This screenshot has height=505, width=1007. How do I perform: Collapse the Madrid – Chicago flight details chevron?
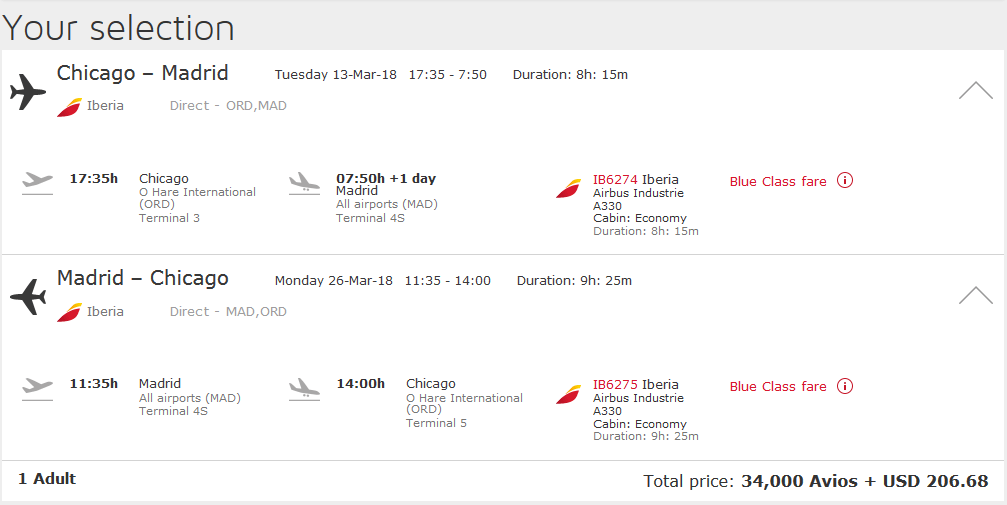click(976, 296)
